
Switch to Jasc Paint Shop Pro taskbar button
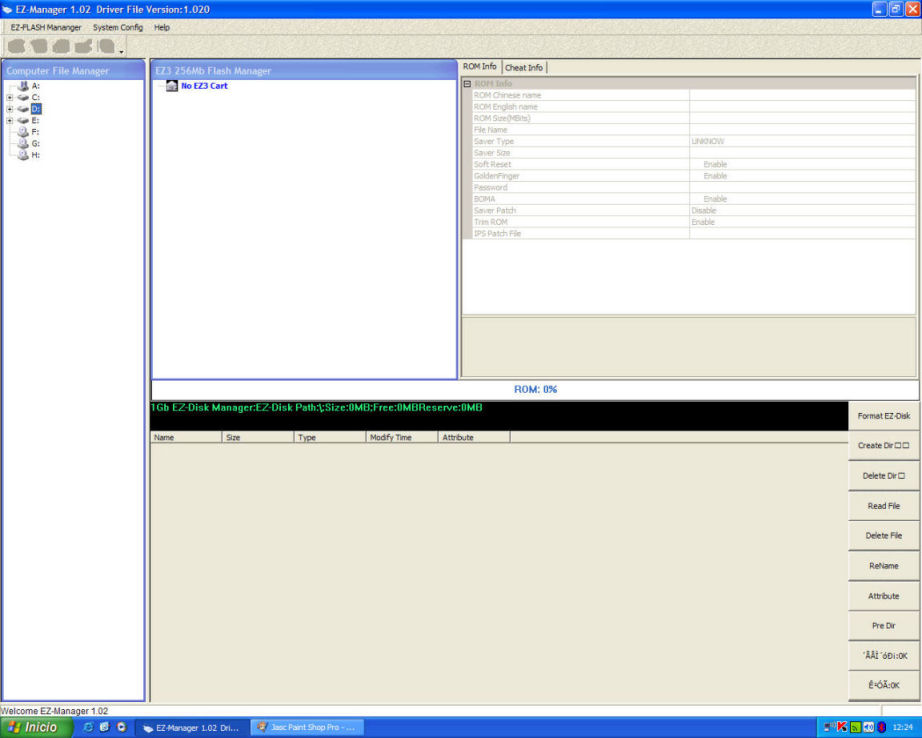[308, 727]
